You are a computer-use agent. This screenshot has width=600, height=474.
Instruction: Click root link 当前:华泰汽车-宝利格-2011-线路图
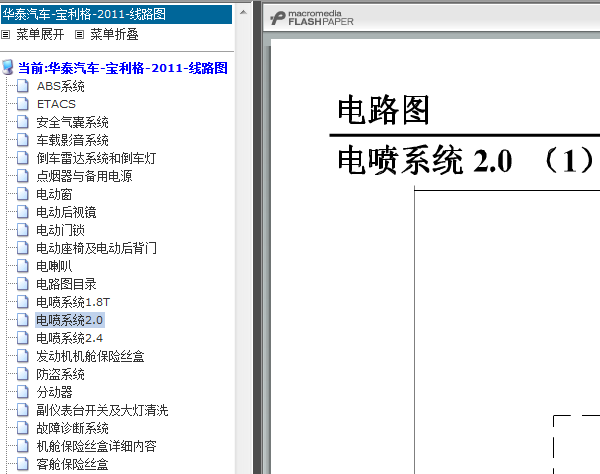[123, 68]
